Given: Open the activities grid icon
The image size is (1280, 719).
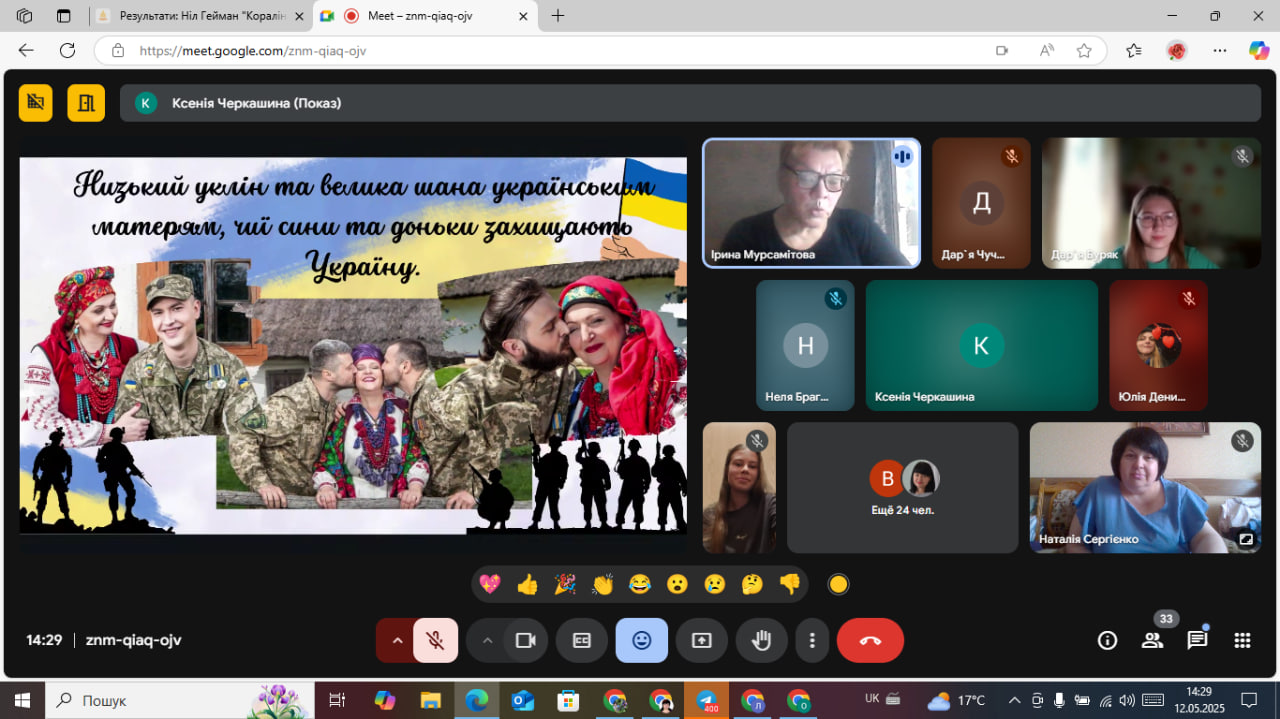Looking at the screenshot, I should (1242, 641).
